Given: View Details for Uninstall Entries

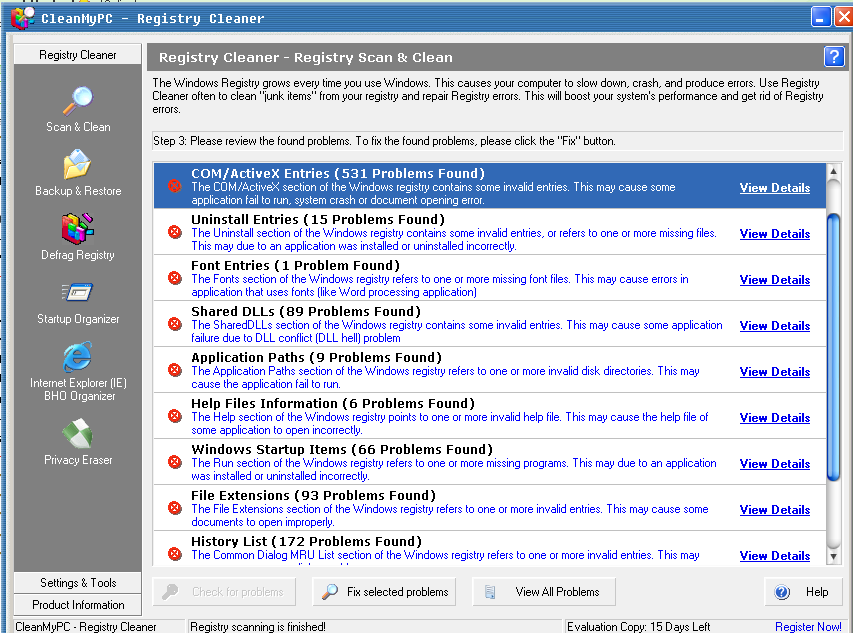Looking at the screenshot, I should coord(775,234).
